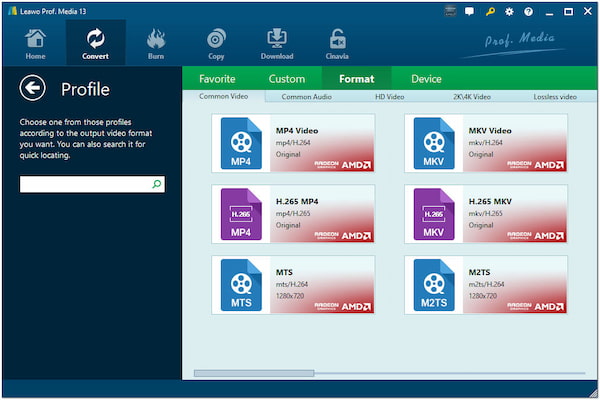Click the feedback speech bubble icon

pos(470,10)
